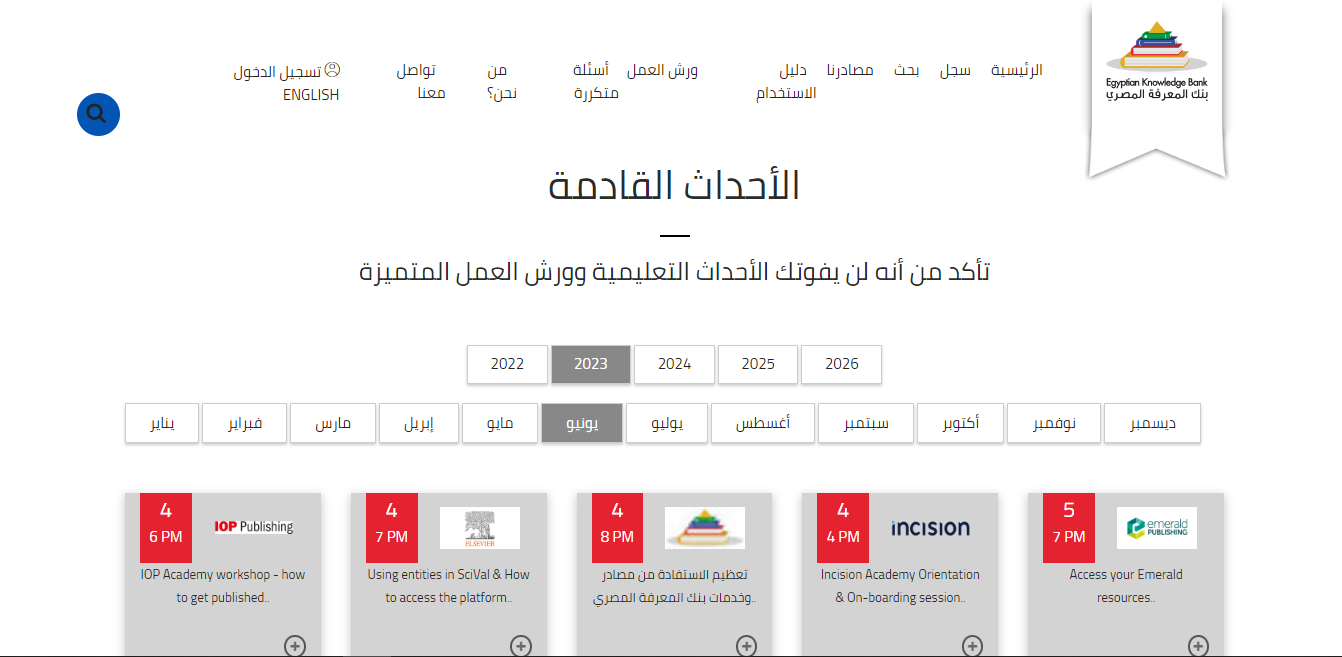Open Using entities in SciVal event title
The height and width of the screenshot is (657, 1342).
[449, 586]
